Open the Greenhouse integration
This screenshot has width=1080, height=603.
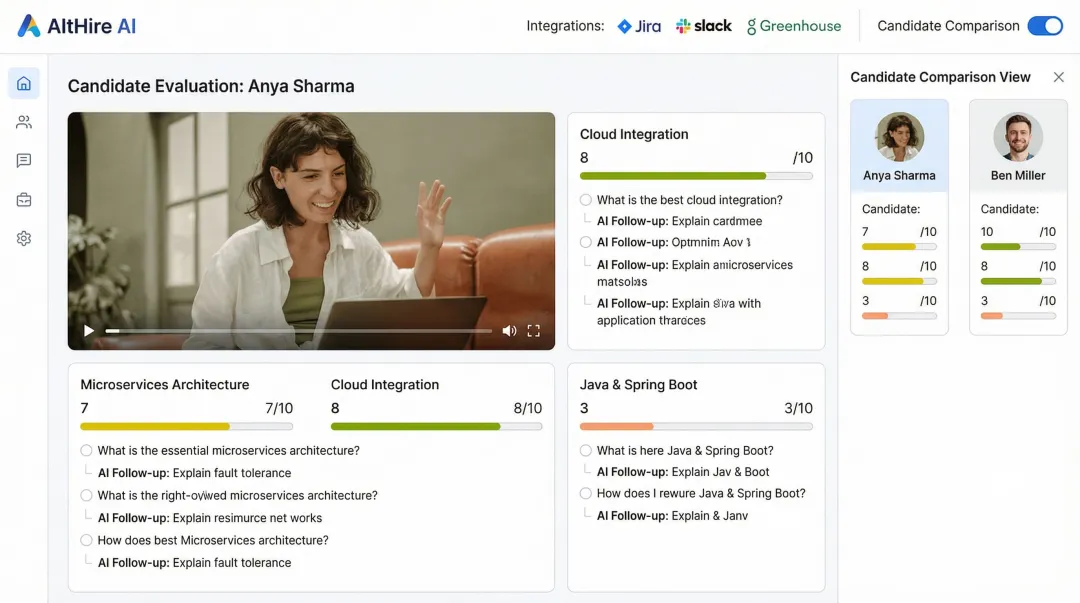tap(794, 26)
